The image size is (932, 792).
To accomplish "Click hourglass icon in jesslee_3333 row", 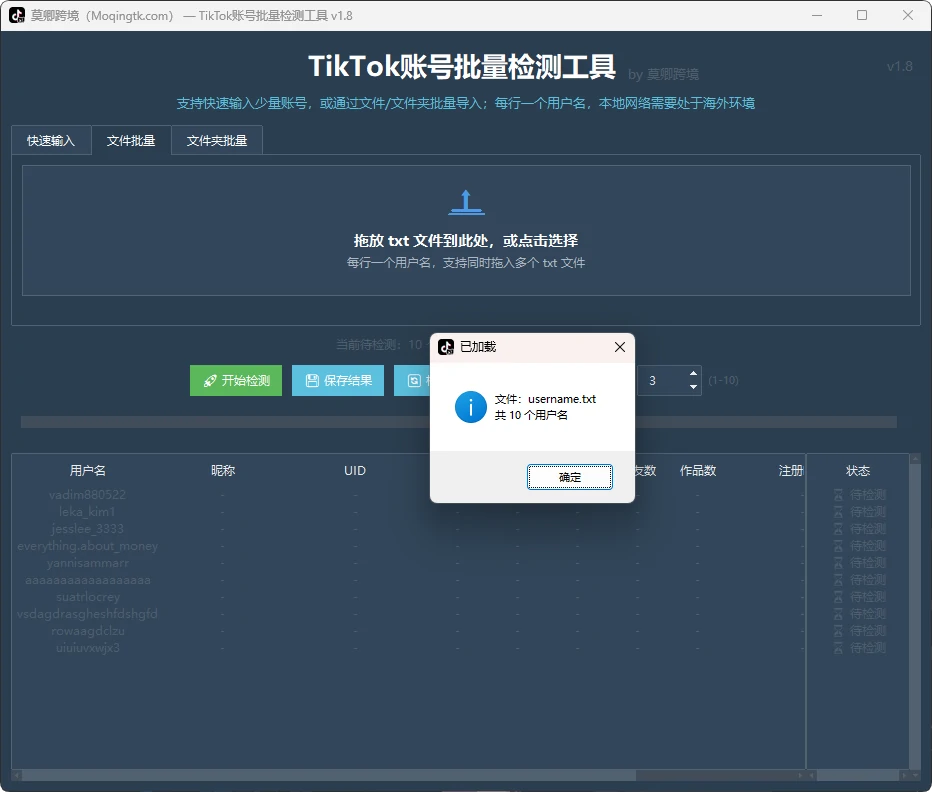I will coord(838,529).
